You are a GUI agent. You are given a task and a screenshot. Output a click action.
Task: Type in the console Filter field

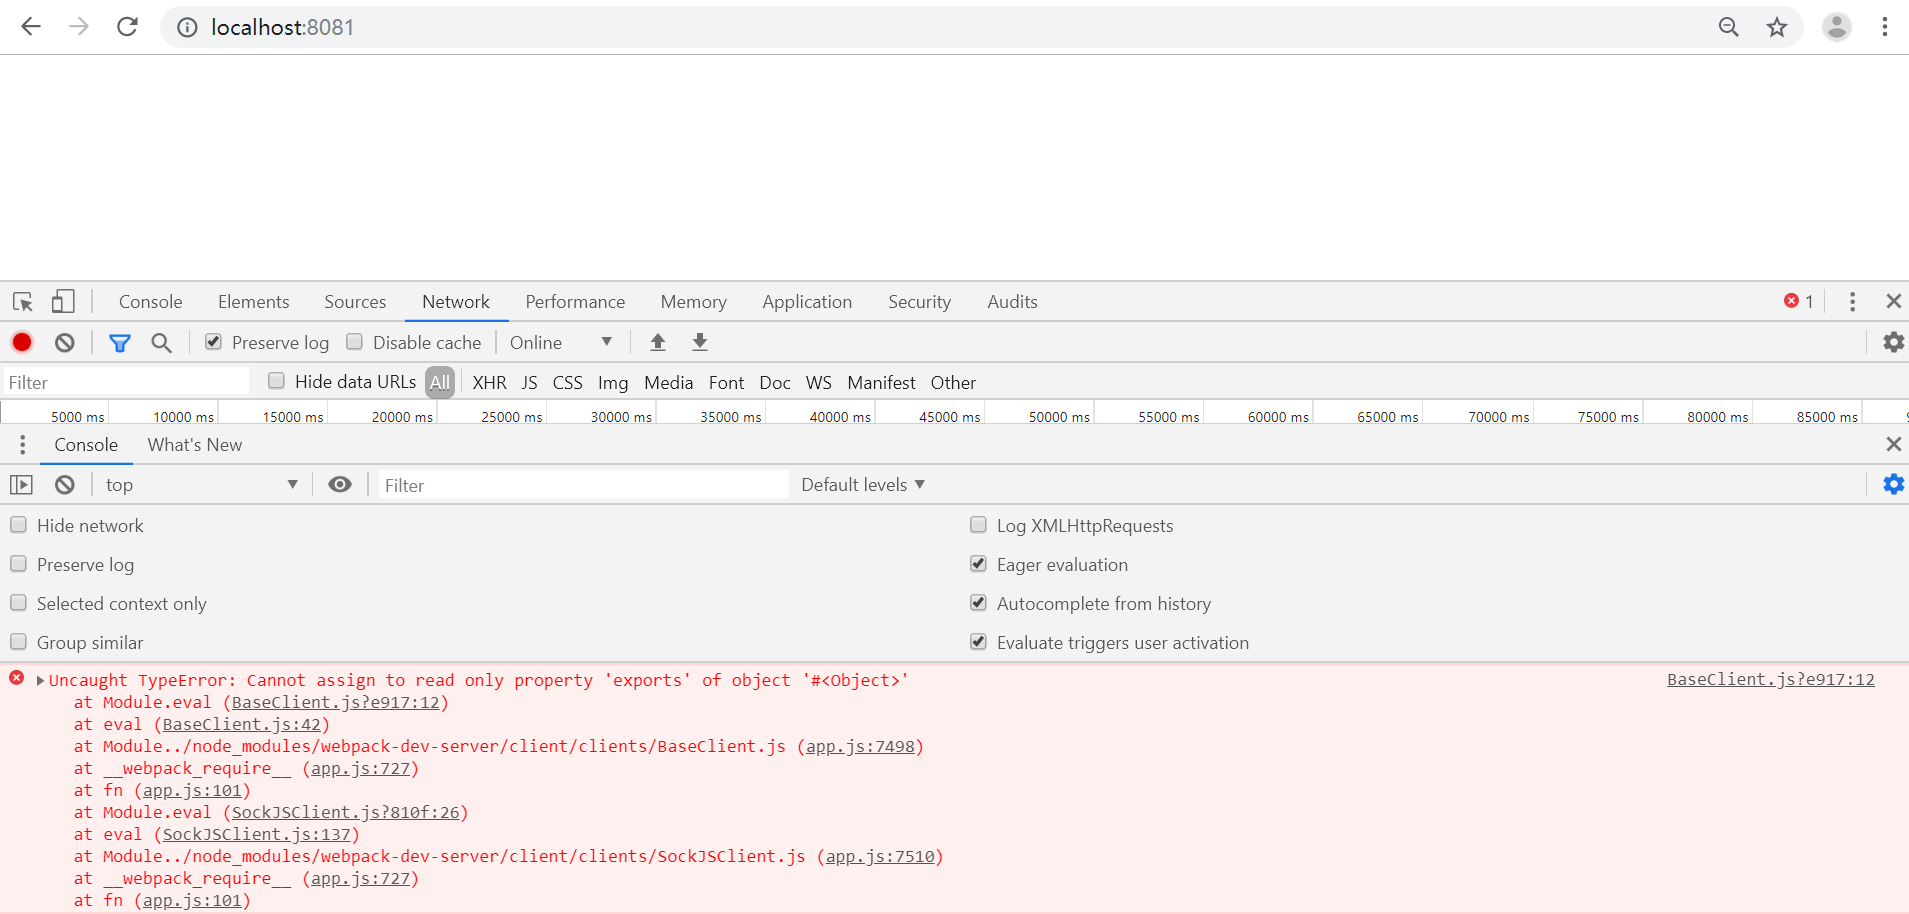580,484
